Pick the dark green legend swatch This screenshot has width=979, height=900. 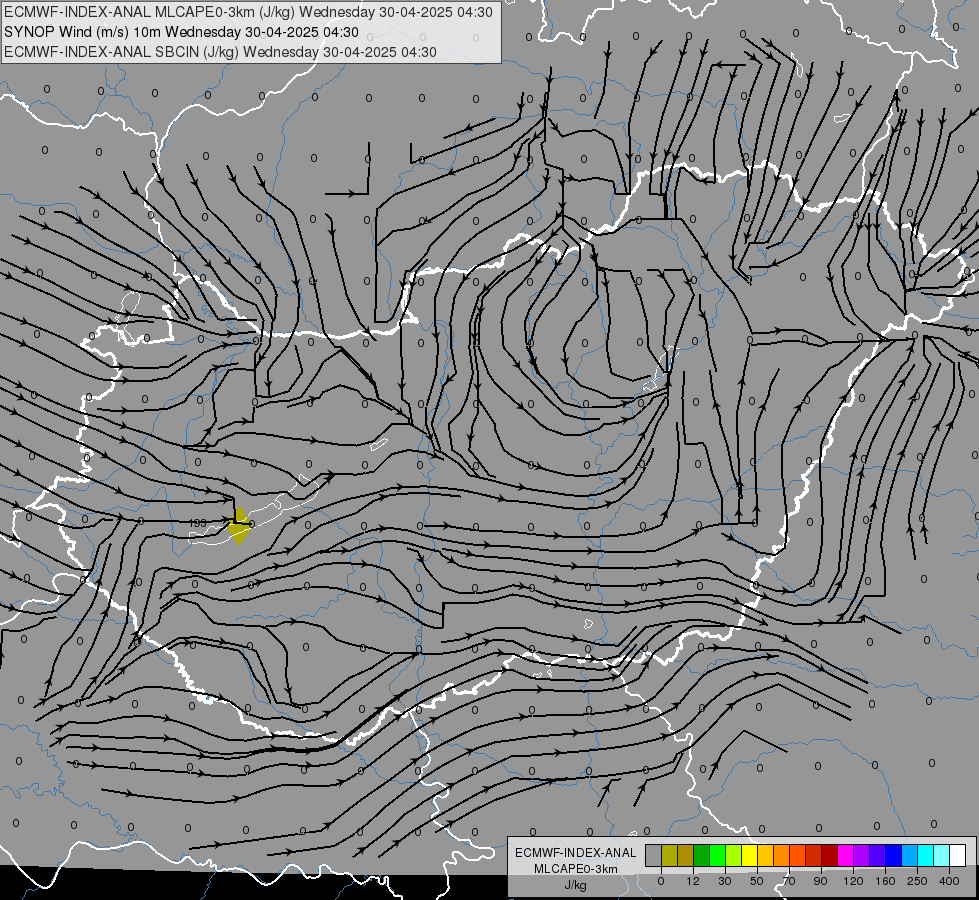tap(702, 856)
